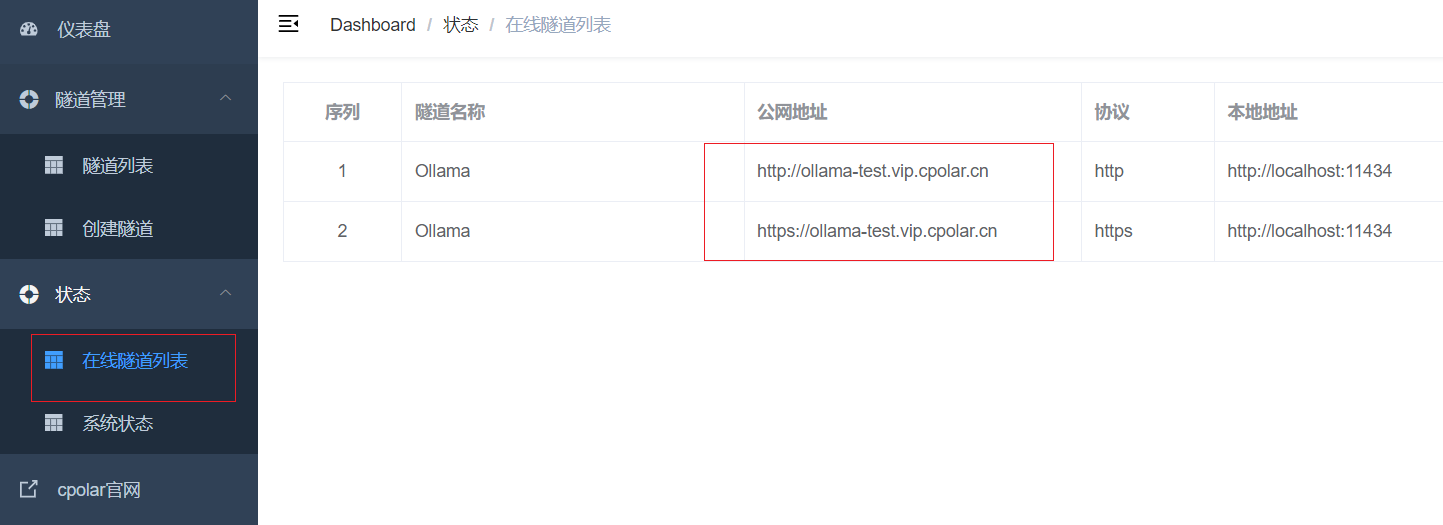The image size is (1443, 525).
Task: Click the dashboard gauge icon in sidebar
Action: coord(29,30)
